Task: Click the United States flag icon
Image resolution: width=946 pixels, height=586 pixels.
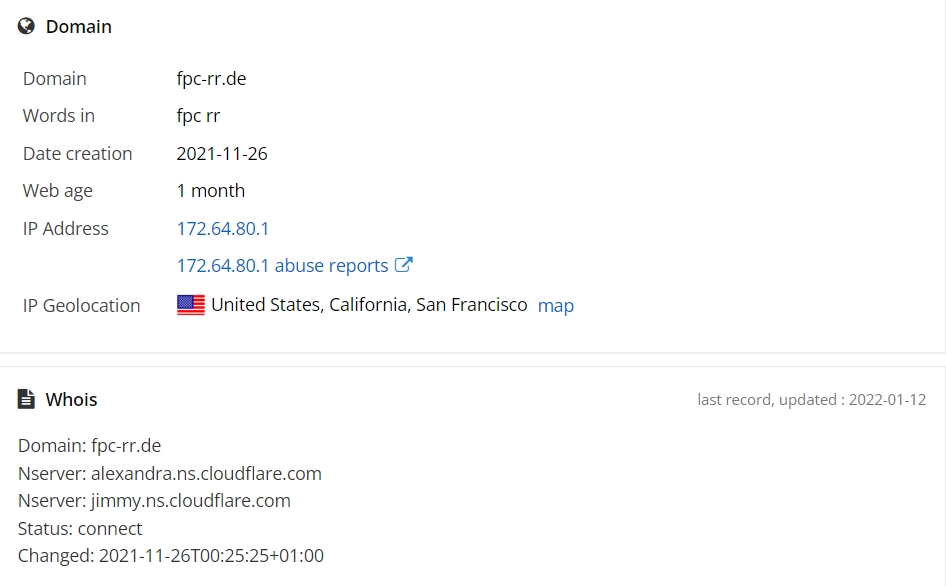Action: (x=191, y=305)
